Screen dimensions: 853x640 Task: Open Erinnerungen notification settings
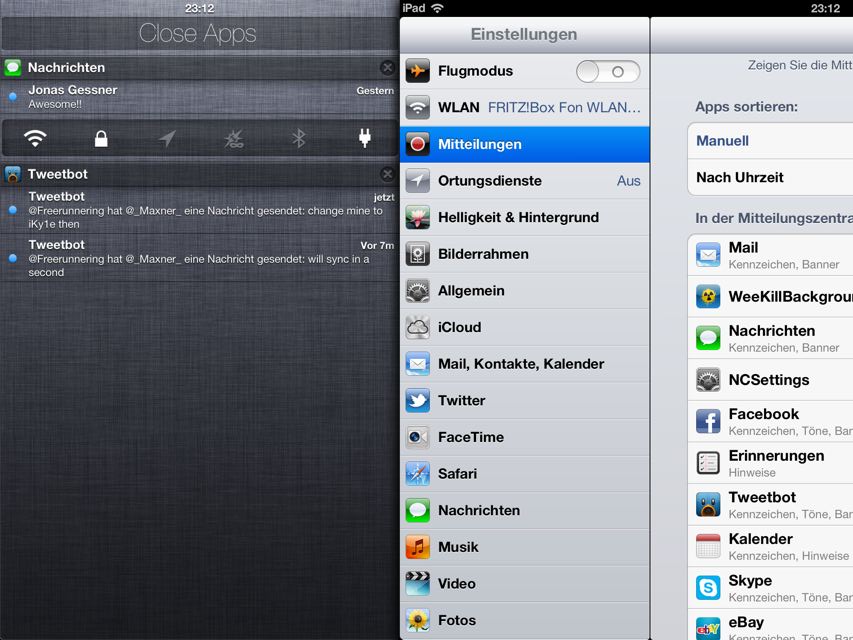(770, 463)
